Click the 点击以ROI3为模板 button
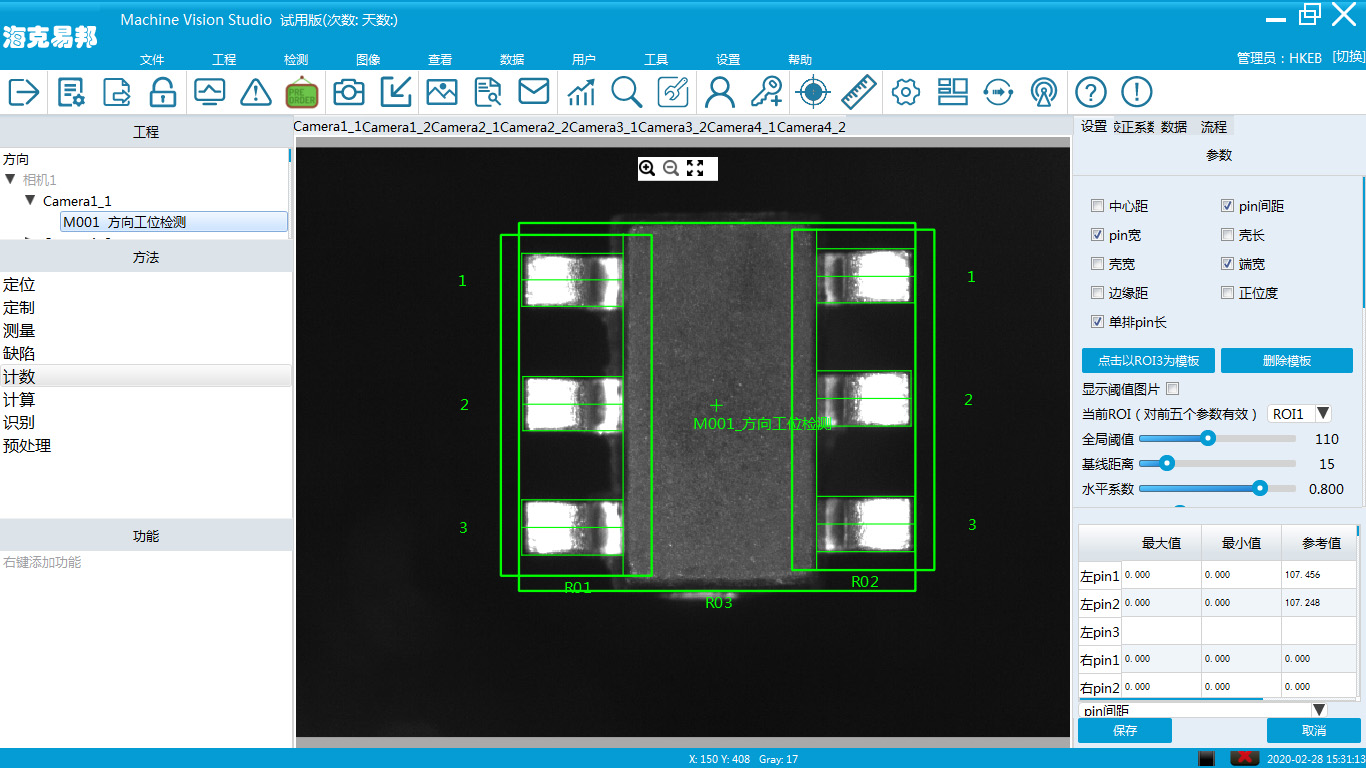Viewport: 1366px width, 768px height. [1148, 361]
